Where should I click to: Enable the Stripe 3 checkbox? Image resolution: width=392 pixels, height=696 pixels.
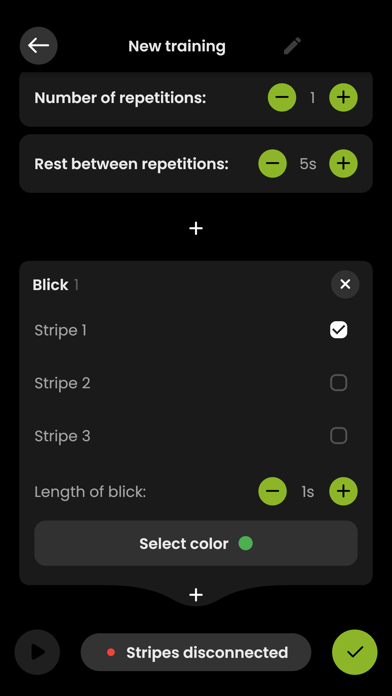(339, 435)
